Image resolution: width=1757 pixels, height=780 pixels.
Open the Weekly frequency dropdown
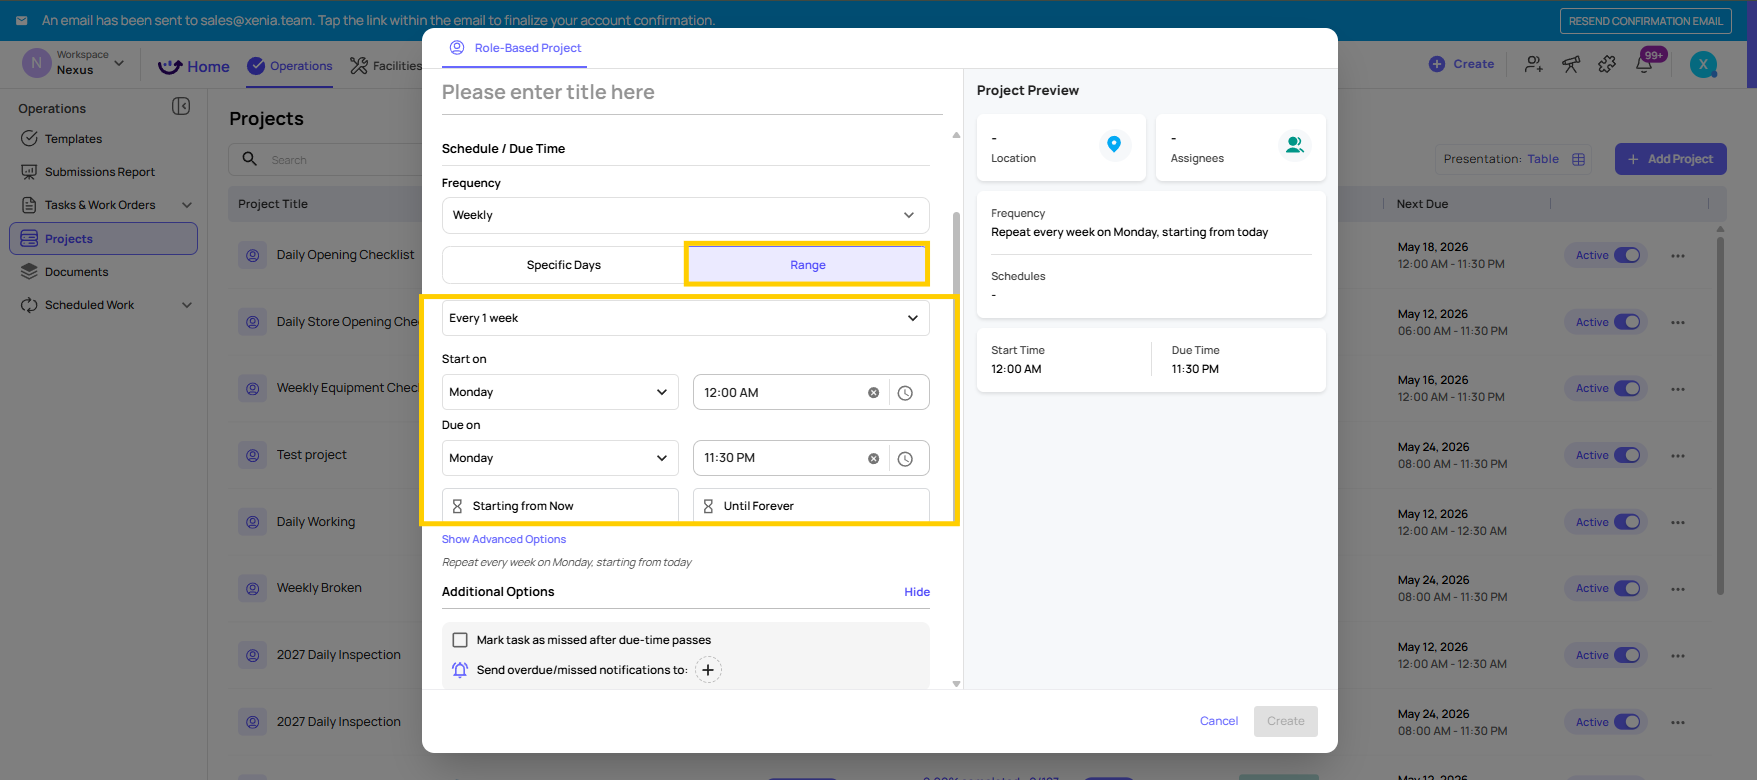(x=686, y=215)
